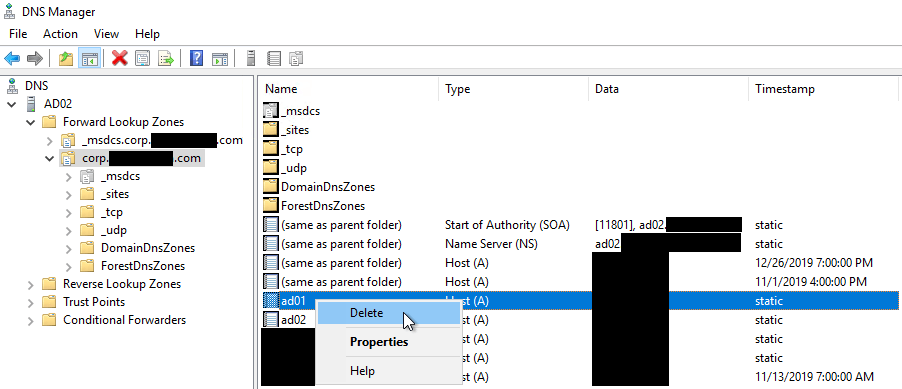The image size is (902, 389).
Task: Select DomainDnsZones folder in the list
Action: click(319, 187)
